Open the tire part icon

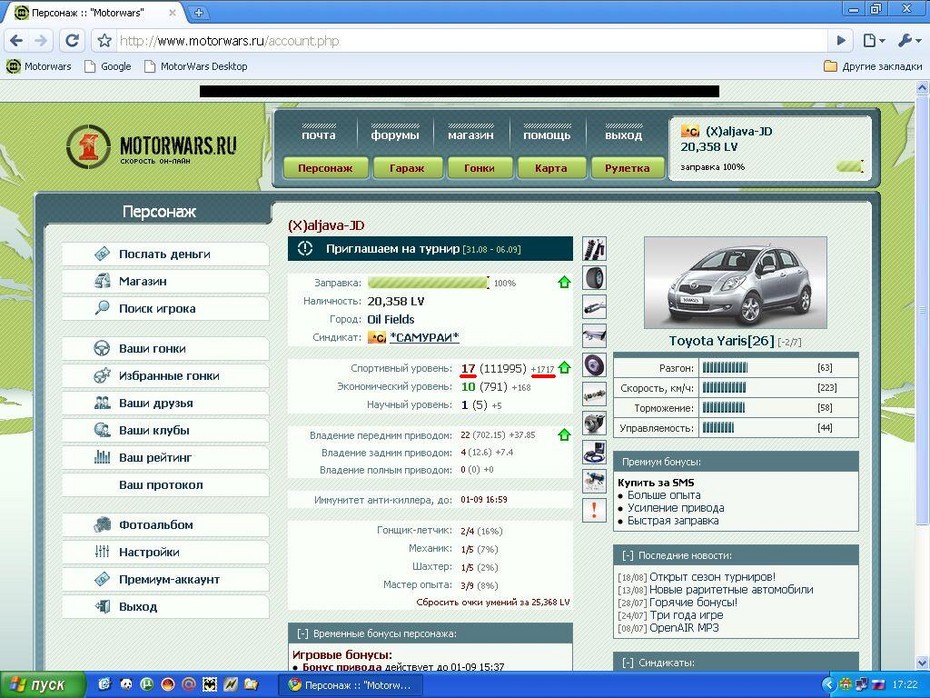click(594, 278)
